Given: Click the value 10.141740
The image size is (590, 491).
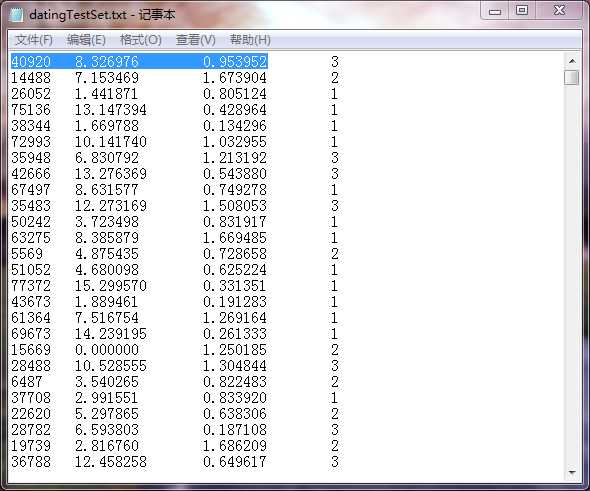Looking at the screenshot, I should pos(111,142).
